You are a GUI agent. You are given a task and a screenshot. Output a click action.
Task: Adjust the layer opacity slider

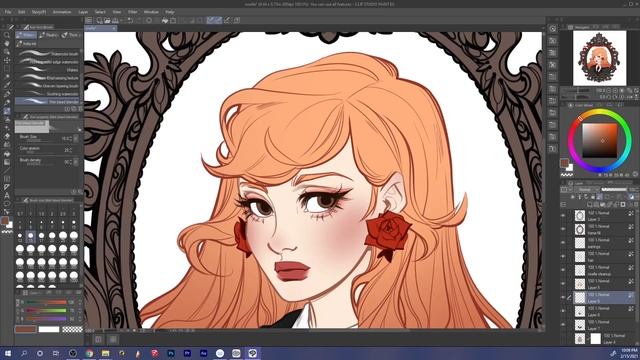pyautogui.click(x=613, y=190)
